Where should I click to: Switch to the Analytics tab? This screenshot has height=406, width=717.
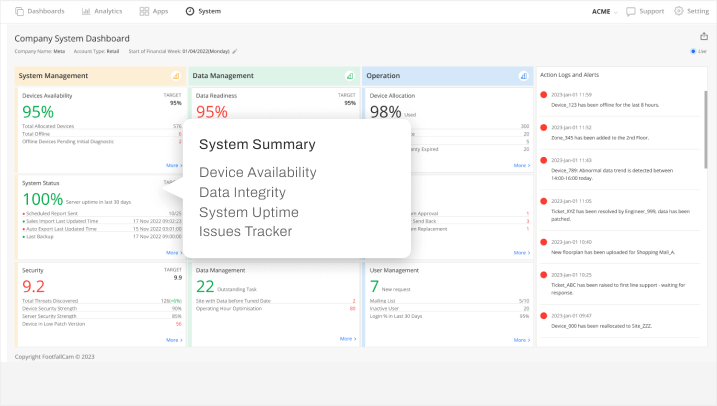pyautogui.click(x=100, y=11)
